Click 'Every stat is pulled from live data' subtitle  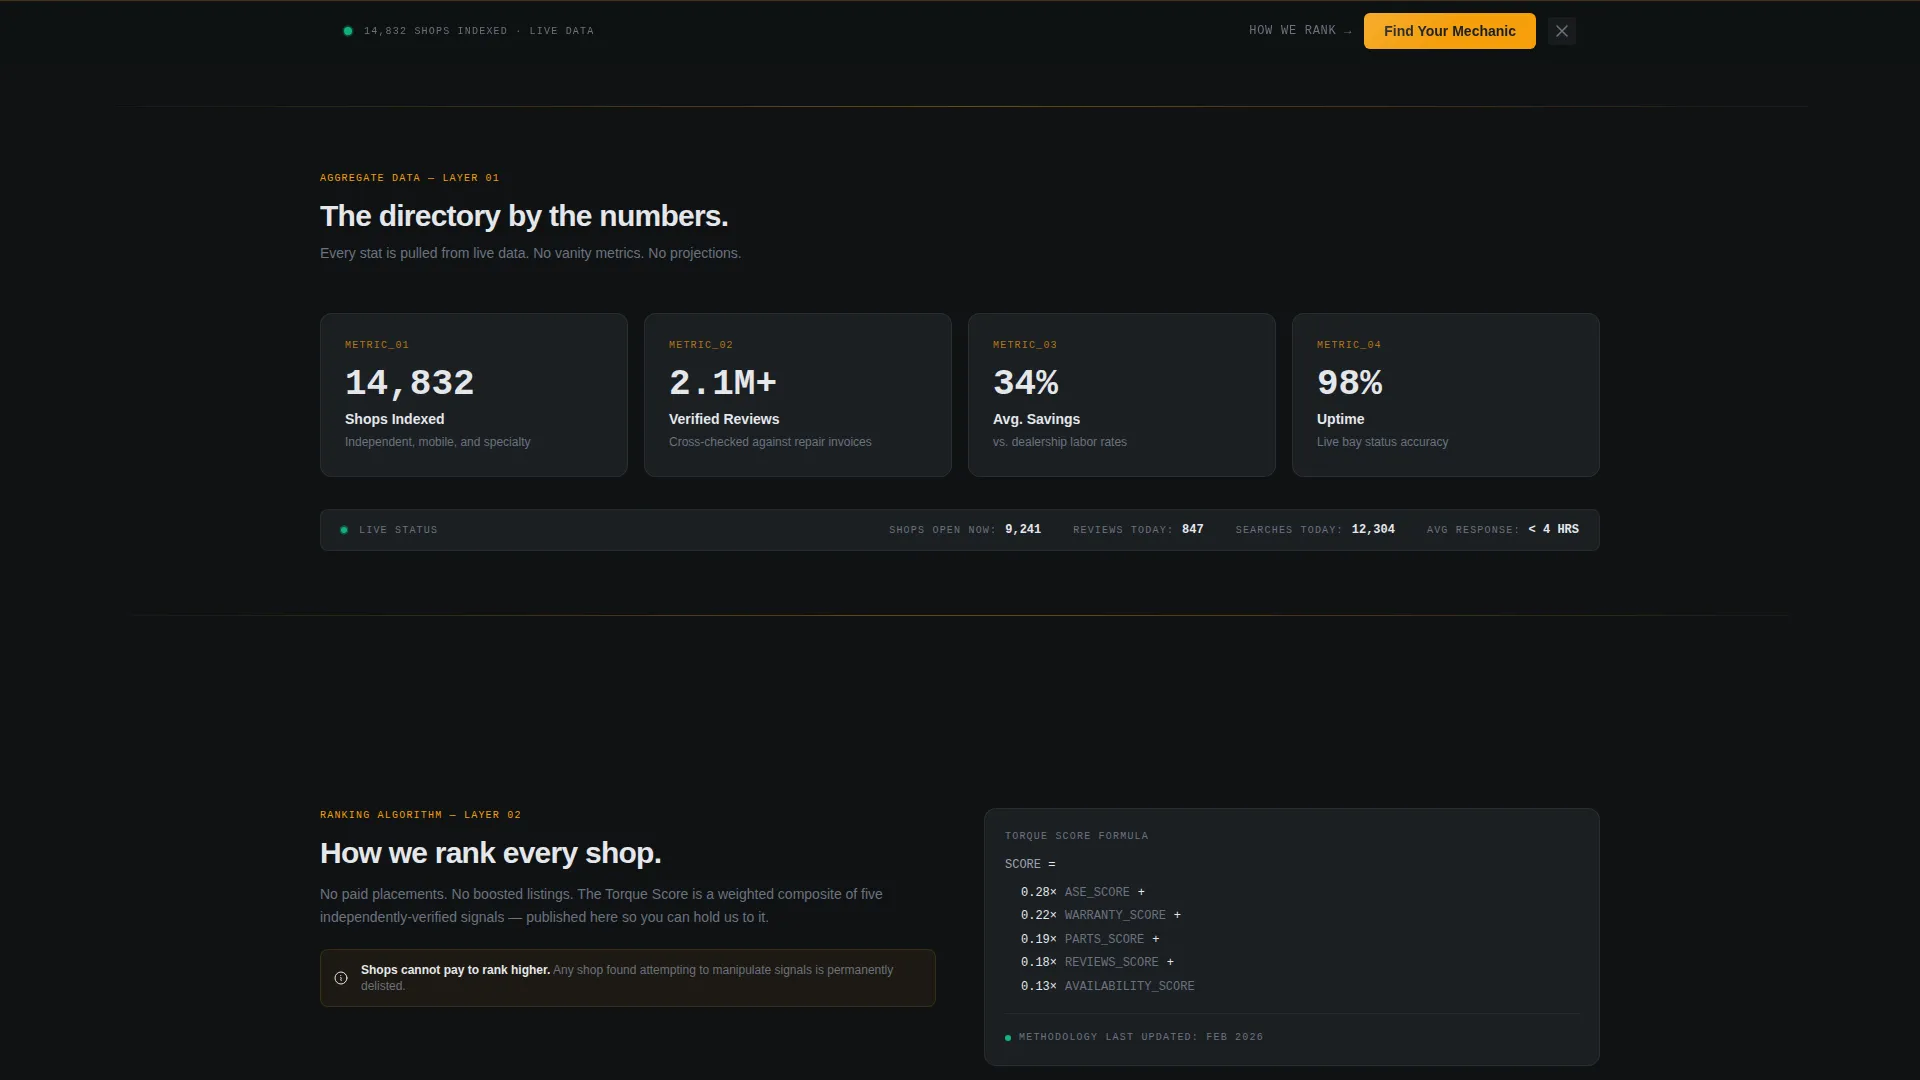click(x=530, y=253)
